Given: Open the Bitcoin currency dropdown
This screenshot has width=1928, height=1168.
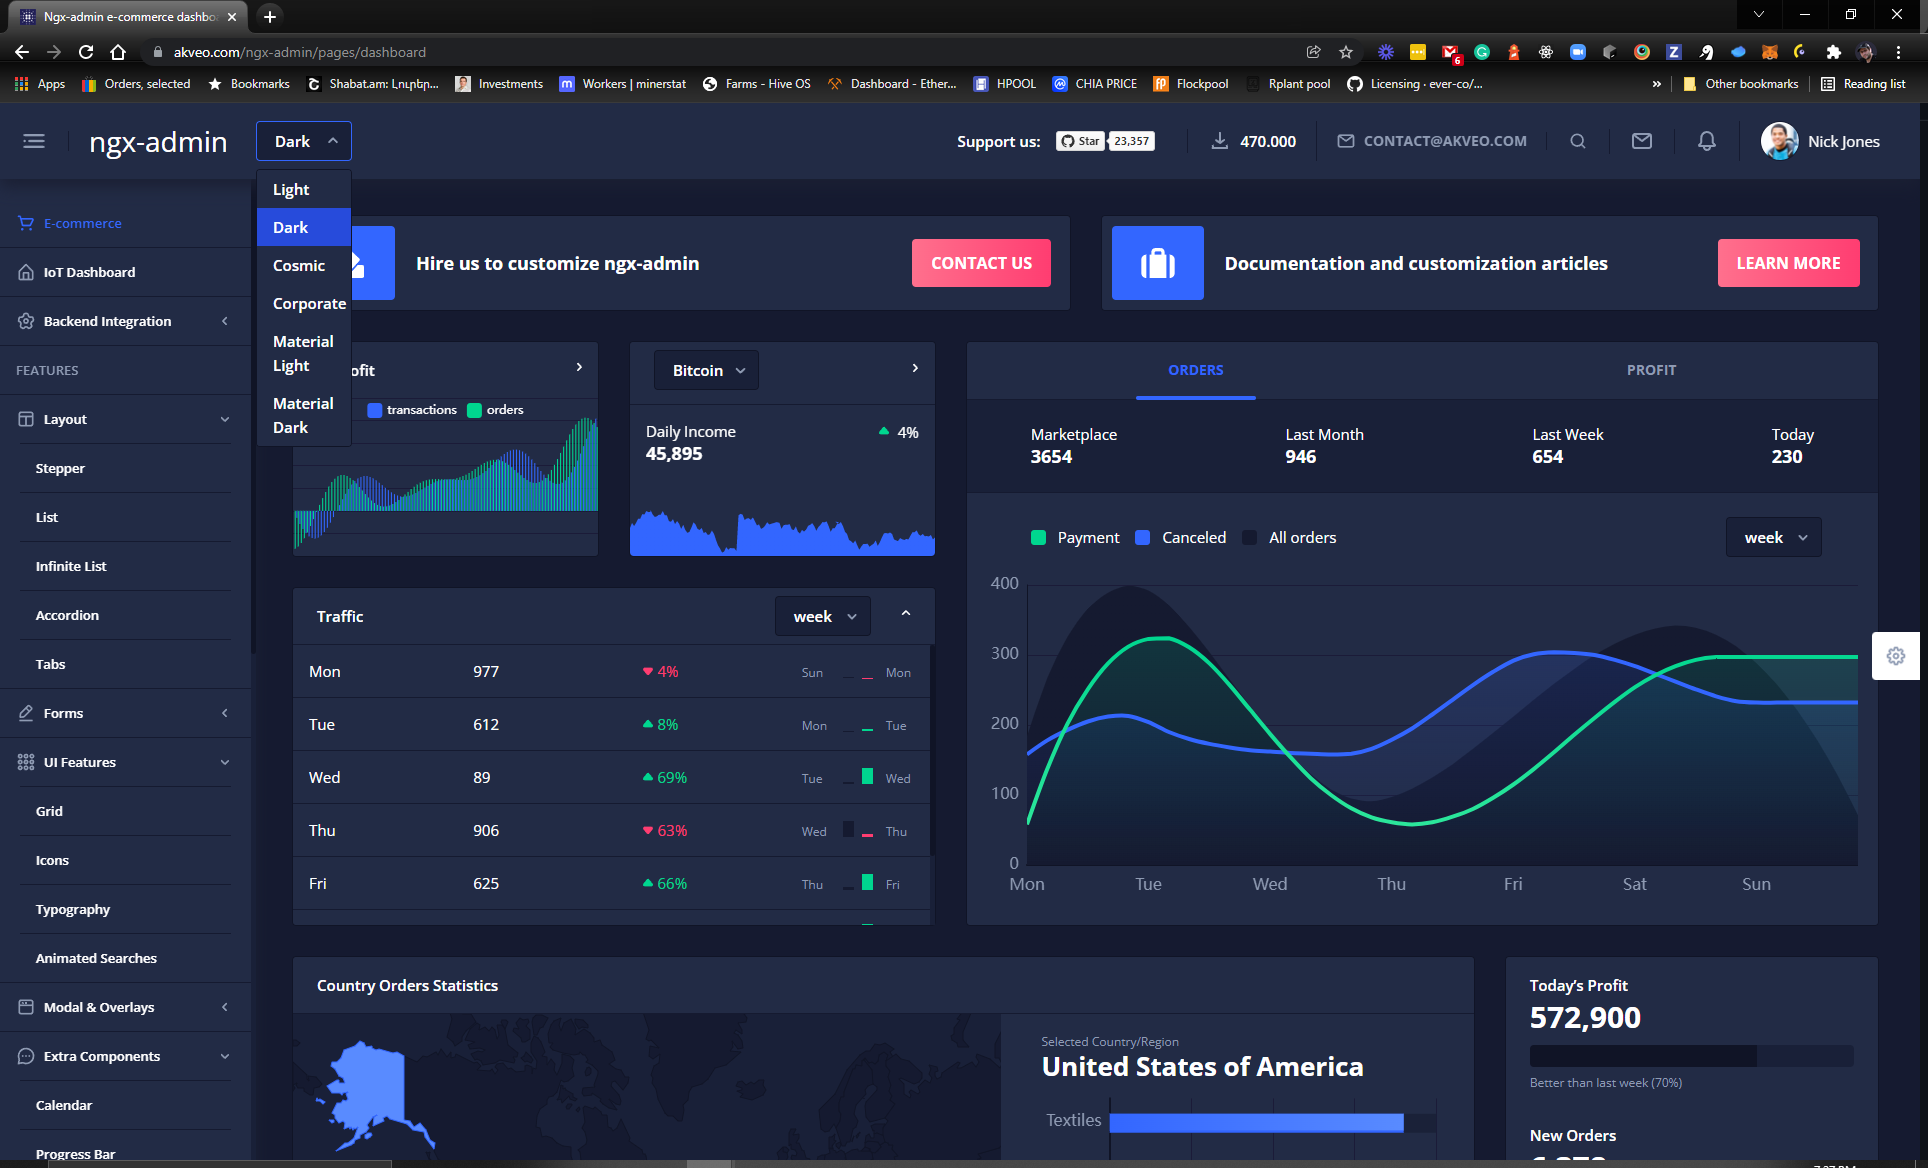Looking at the screenshot, I should (x=705, y=370).
